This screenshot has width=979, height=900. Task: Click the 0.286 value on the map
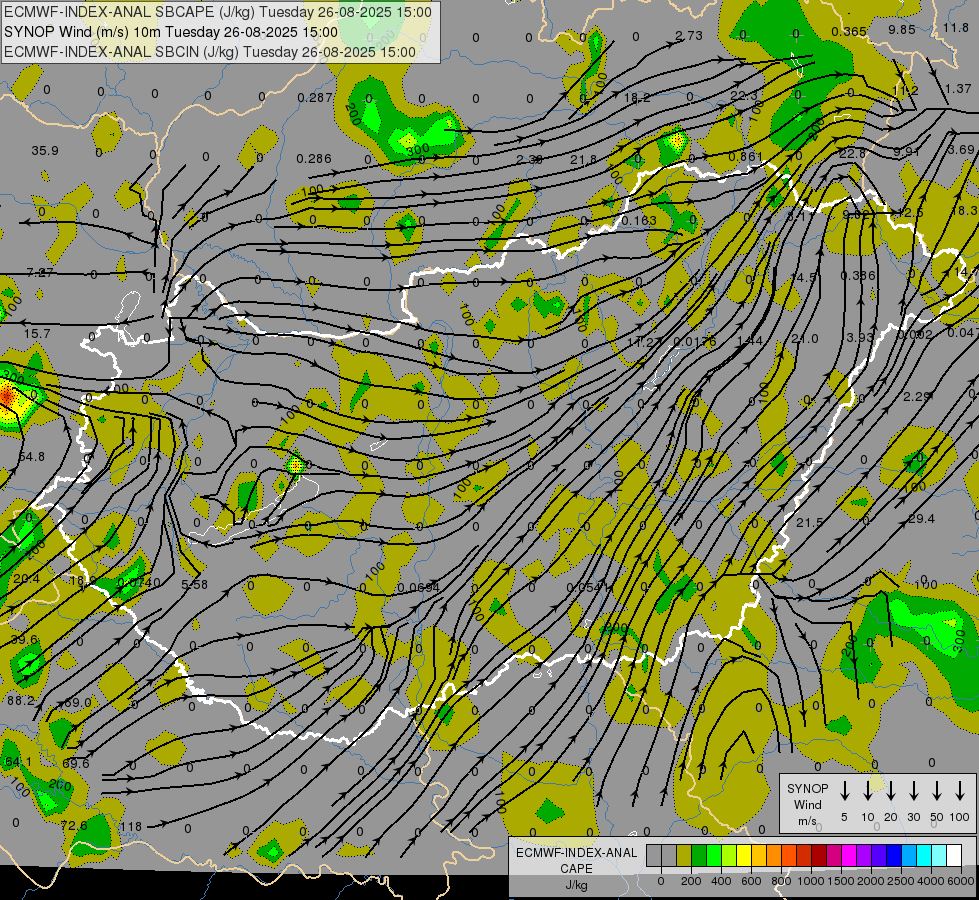(314, 159)
